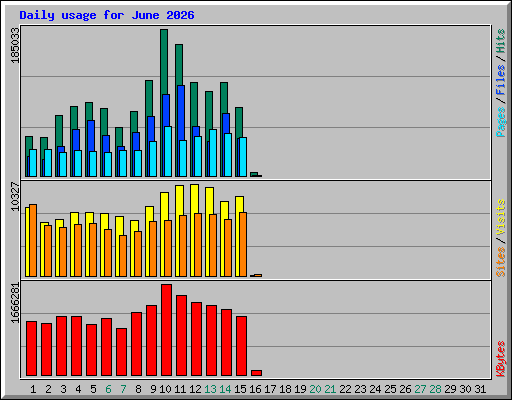Click the day 26 axis label
Image resolution: width=512 pixels, height=400 pixels.
(x=405, y=389)
